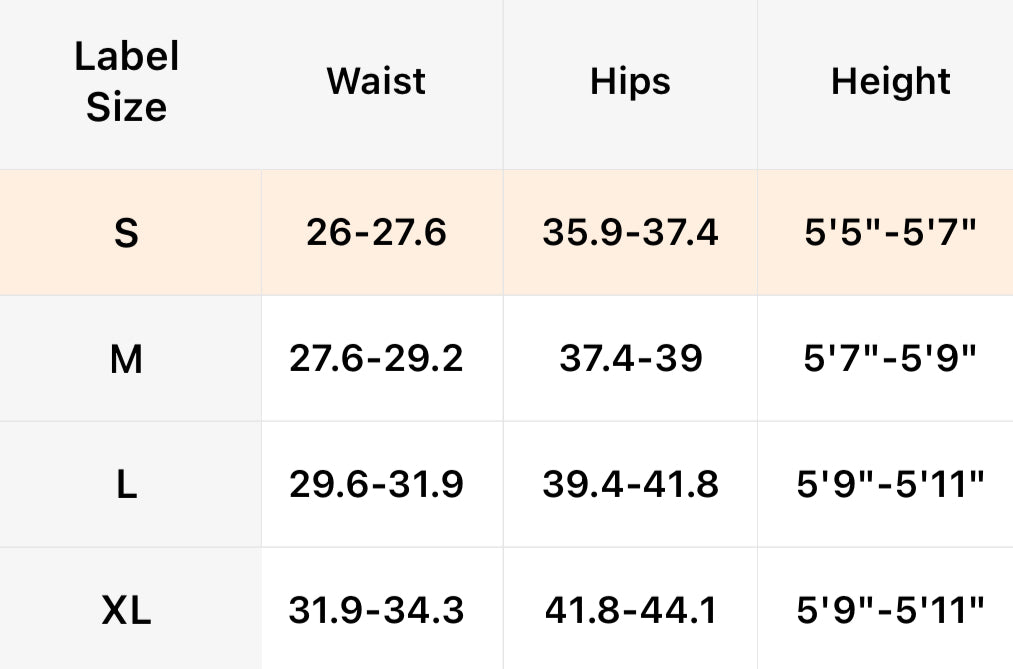Click hips value 35.9-37.4

pyautogui.click(x=630, y=233)
